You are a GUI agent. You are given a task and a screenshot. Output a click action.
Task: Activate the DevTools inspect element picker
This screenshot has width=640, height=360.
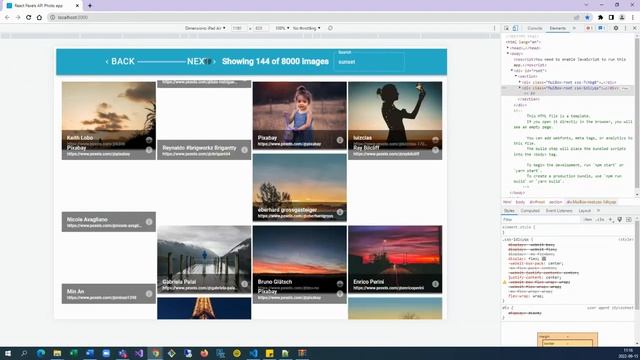coord(507,28)
